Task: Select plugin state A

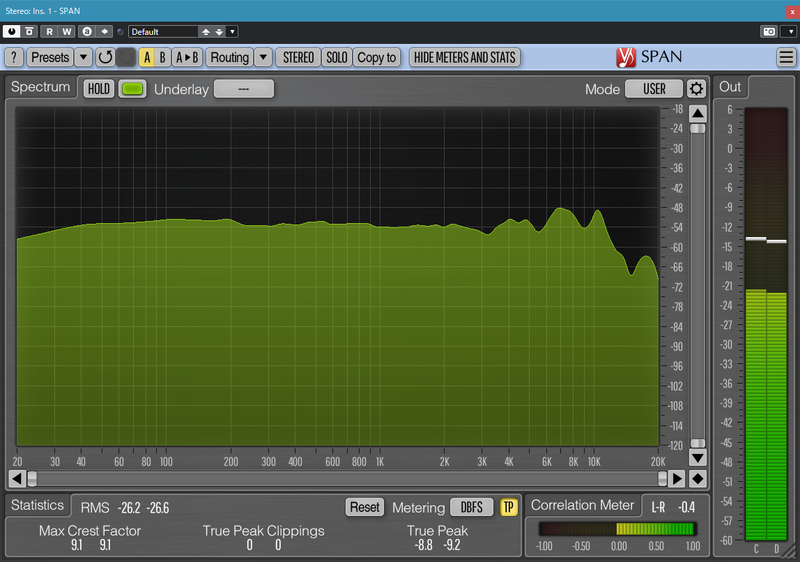Action: [x=147, y=57]
